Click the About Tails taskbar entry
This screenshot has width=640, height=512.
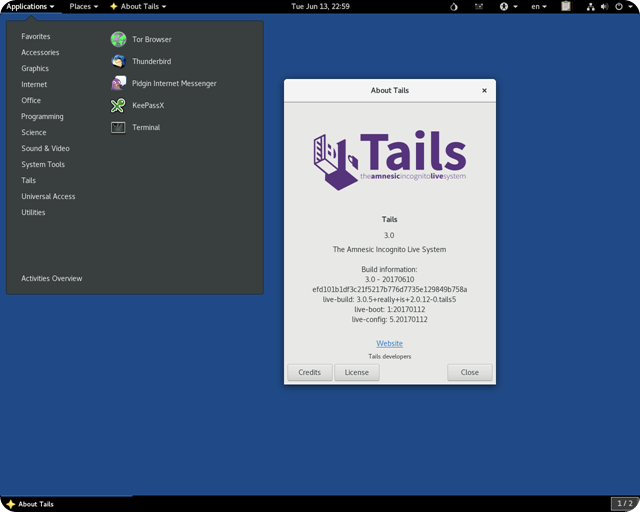66,504
